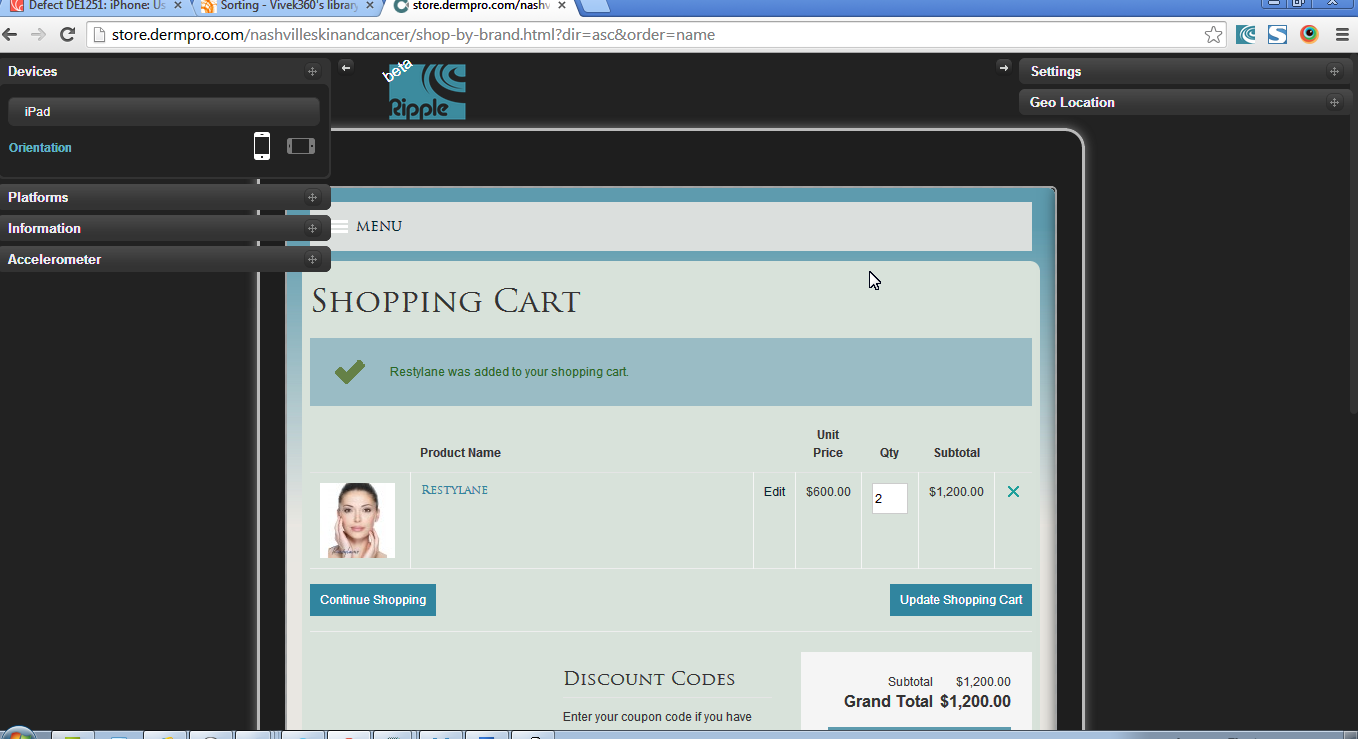
Task: Open the Windows Start button
Action: tap(18, 733)
